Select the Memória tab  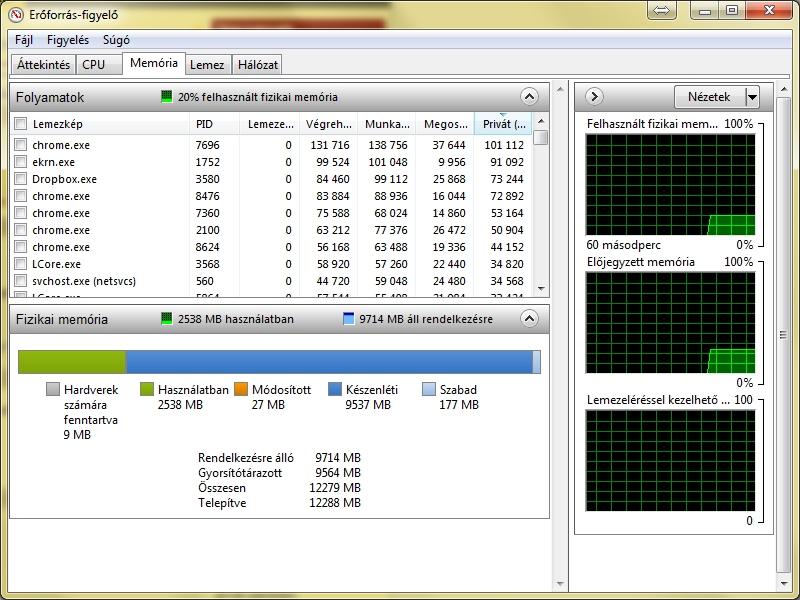pos(154,63)
